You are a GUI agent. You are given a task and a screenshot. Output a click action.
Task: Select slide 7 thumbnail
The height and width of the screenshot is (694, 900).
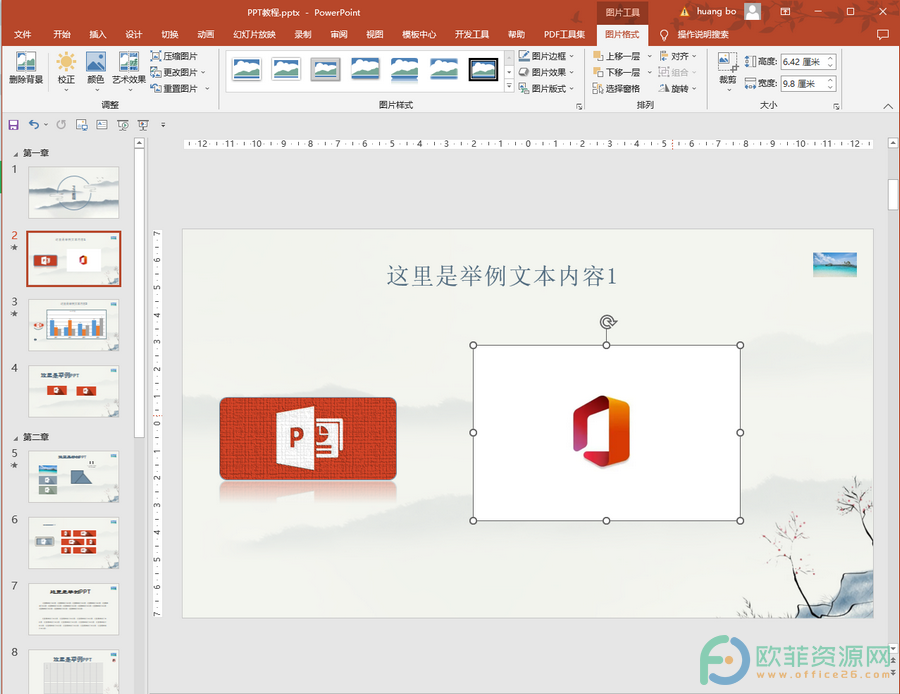(x=74, y=609)
